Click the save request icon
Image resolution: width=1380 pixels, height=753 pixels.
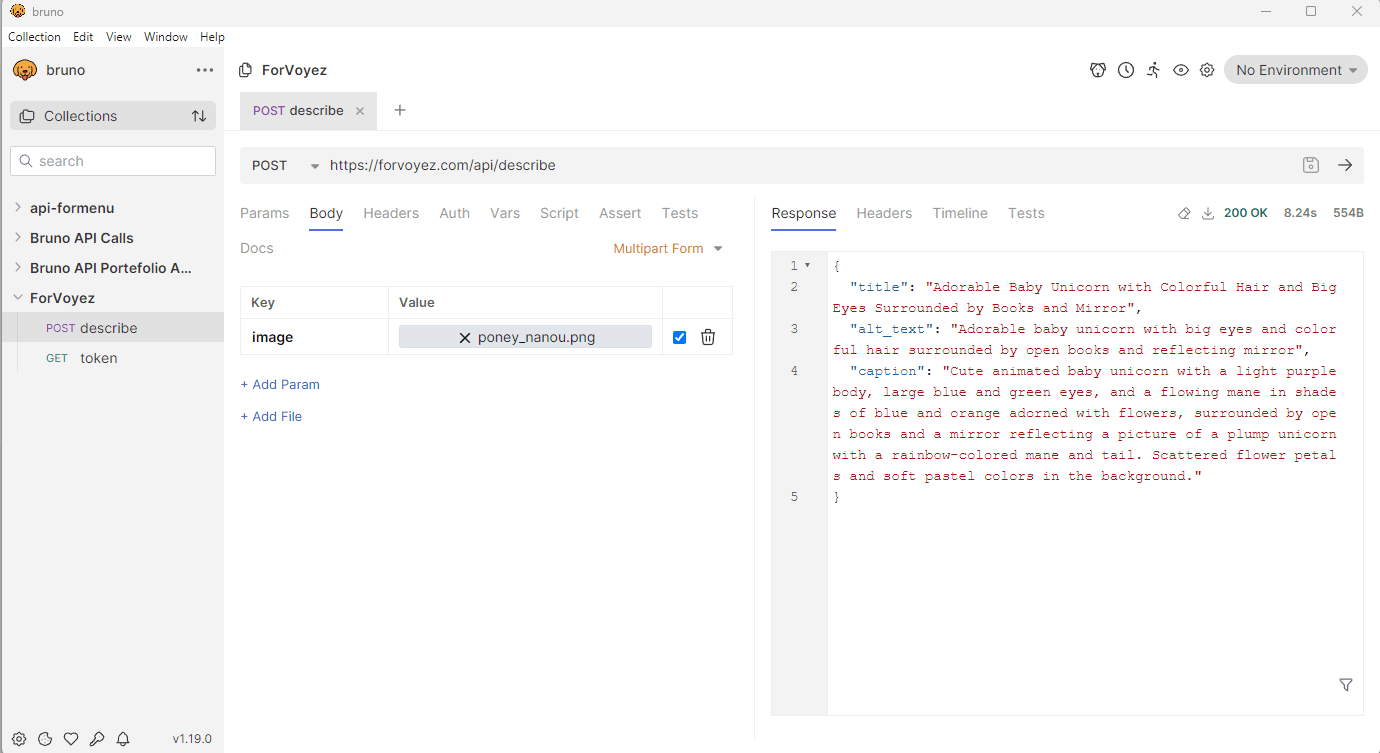click(1311, 166)
